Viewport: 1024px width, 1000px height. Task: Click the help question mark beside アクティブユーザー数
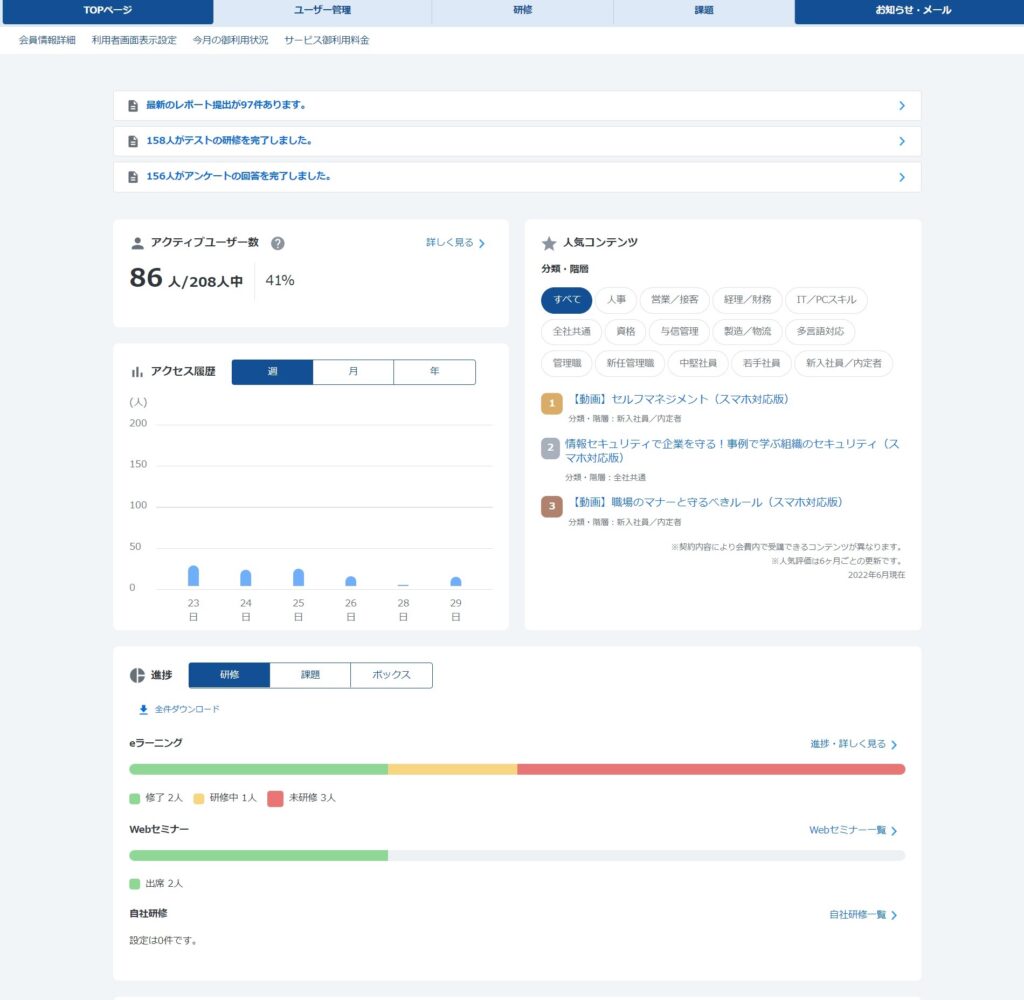pos(278,243)
